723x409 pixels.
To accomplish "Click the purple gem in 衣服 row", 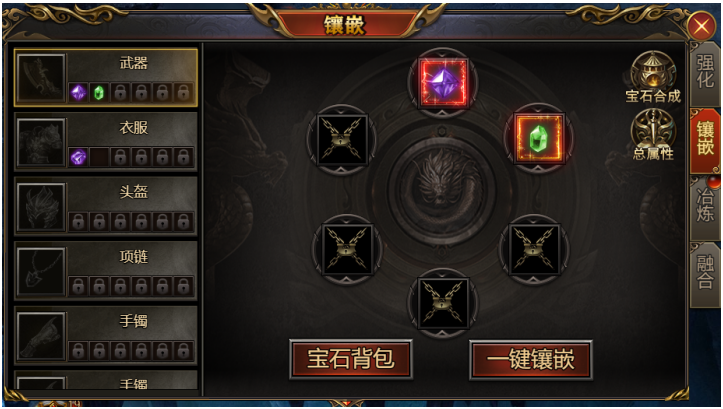I will click(78, 157).
